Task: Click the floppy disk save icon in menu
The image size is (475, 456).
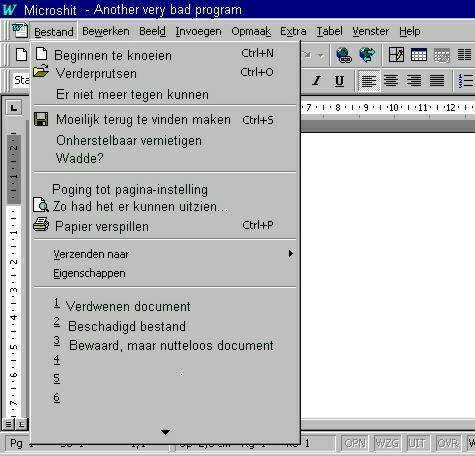Action: (x=41, y=119)
